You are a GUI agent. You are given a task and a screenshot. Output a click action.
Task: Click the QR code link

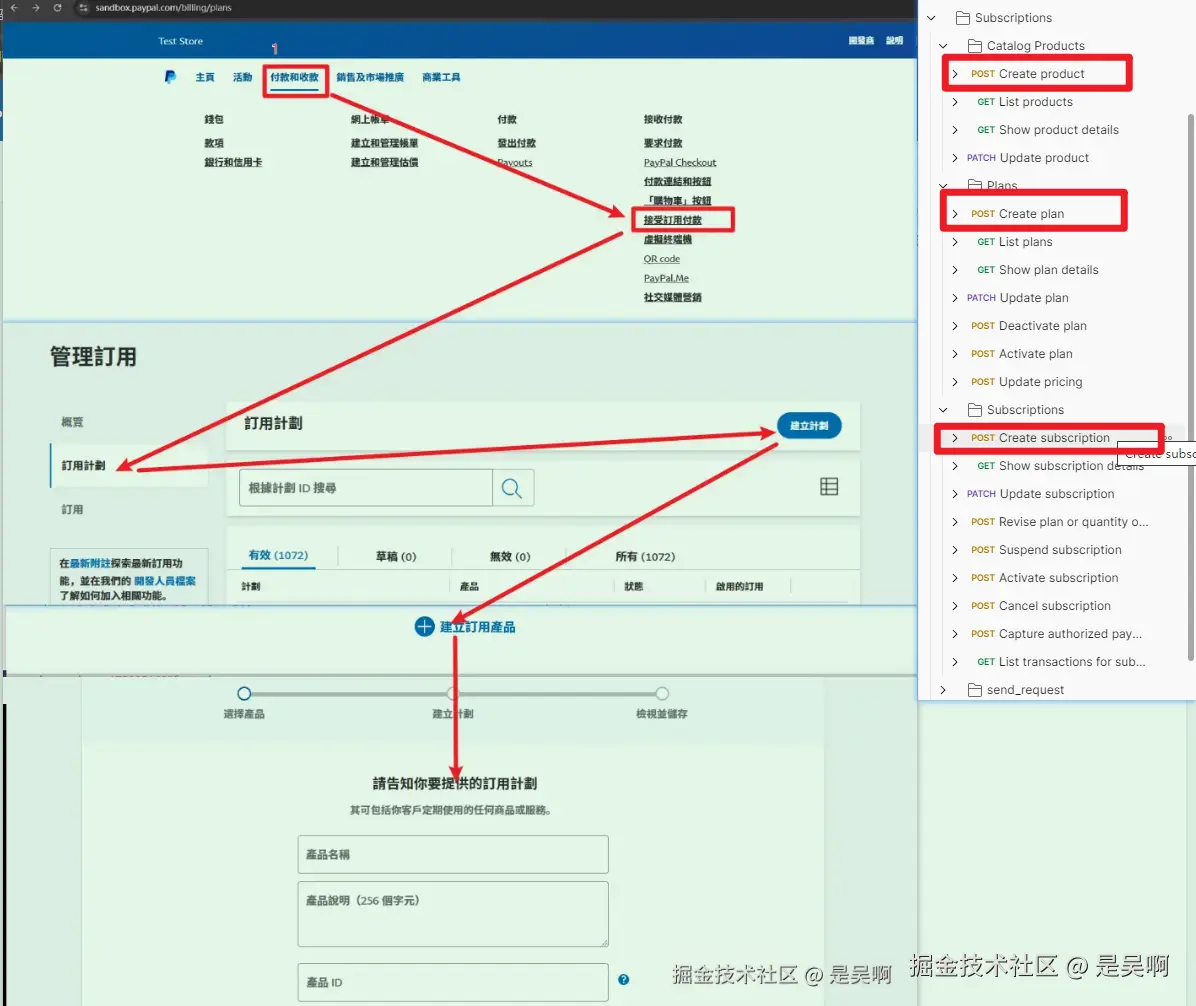click(661, 259)
